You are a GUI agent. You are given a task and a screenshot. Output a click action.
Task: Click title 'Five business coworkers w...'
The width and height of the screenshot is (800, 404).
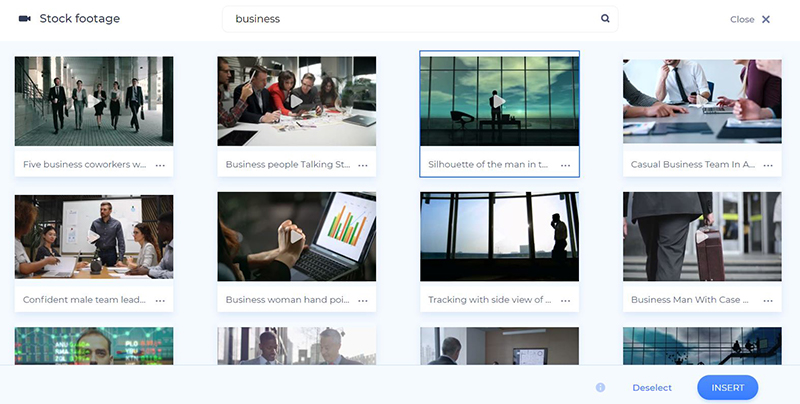click(84, 164)
